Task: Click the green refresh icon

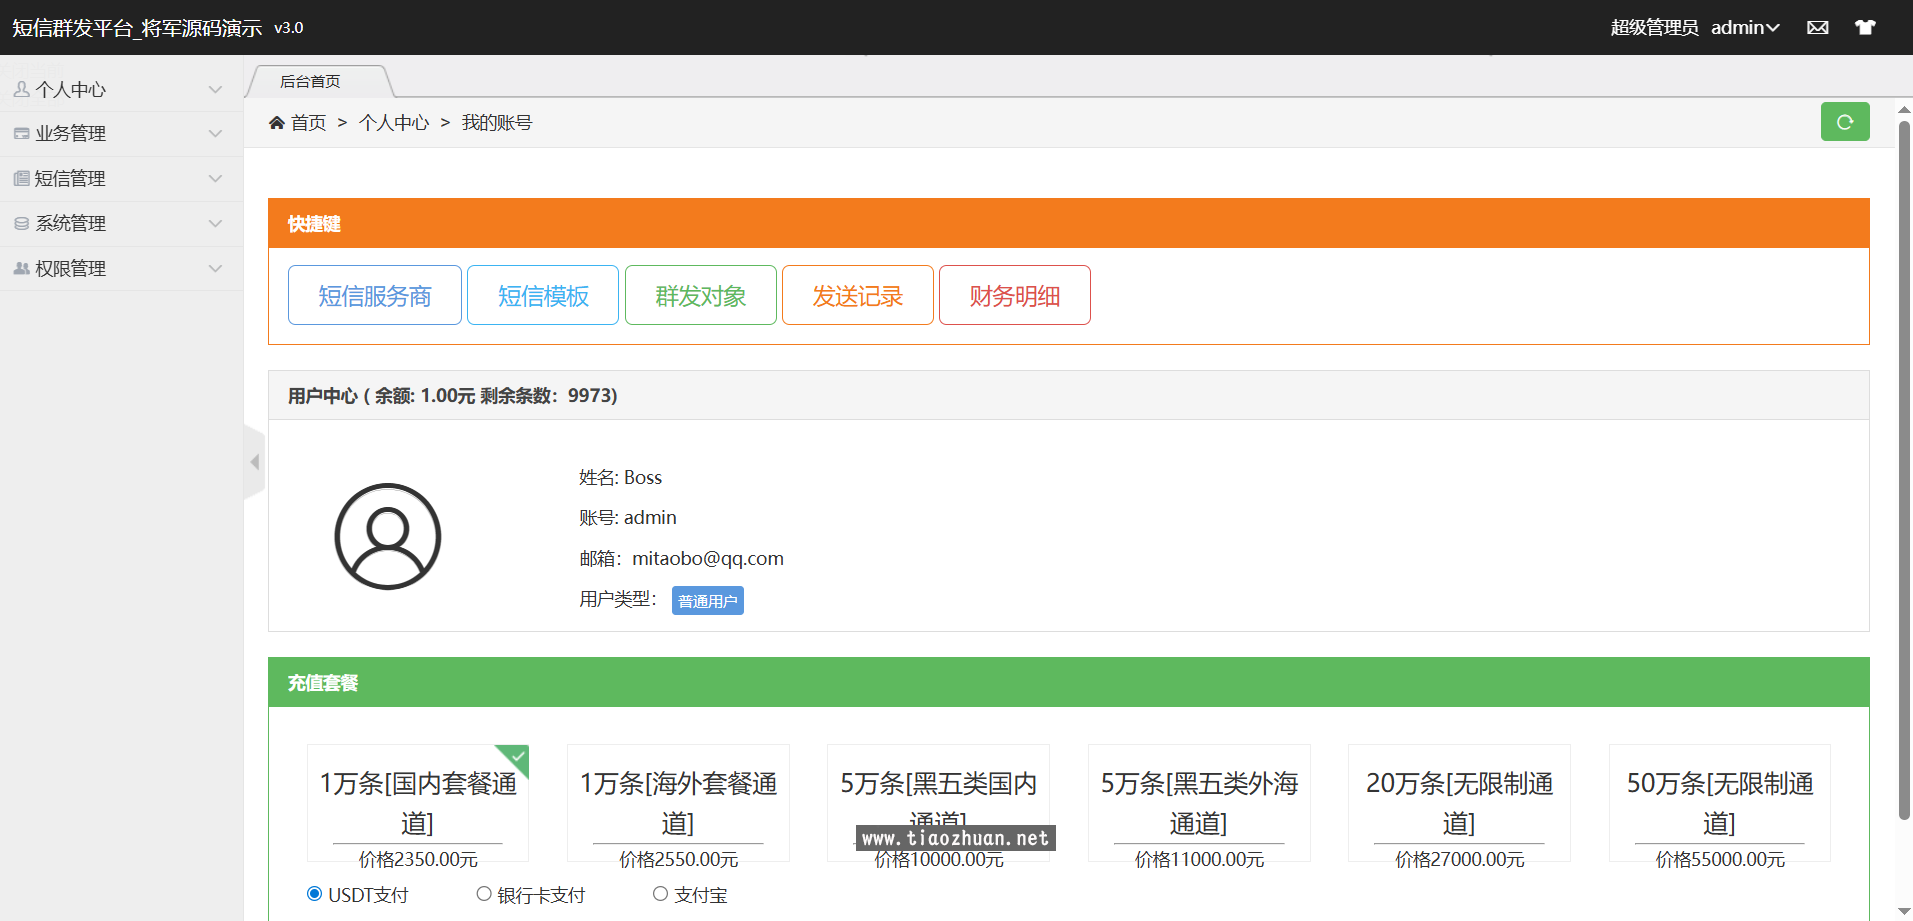Action: tap(1845, 121)
